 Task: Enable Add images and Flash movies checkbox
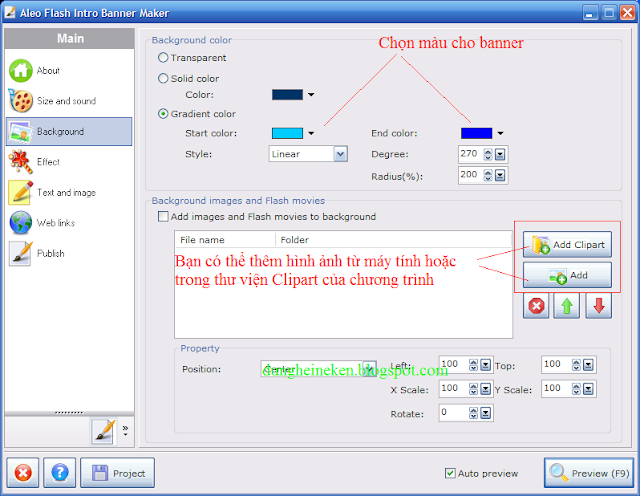[163, 216]
